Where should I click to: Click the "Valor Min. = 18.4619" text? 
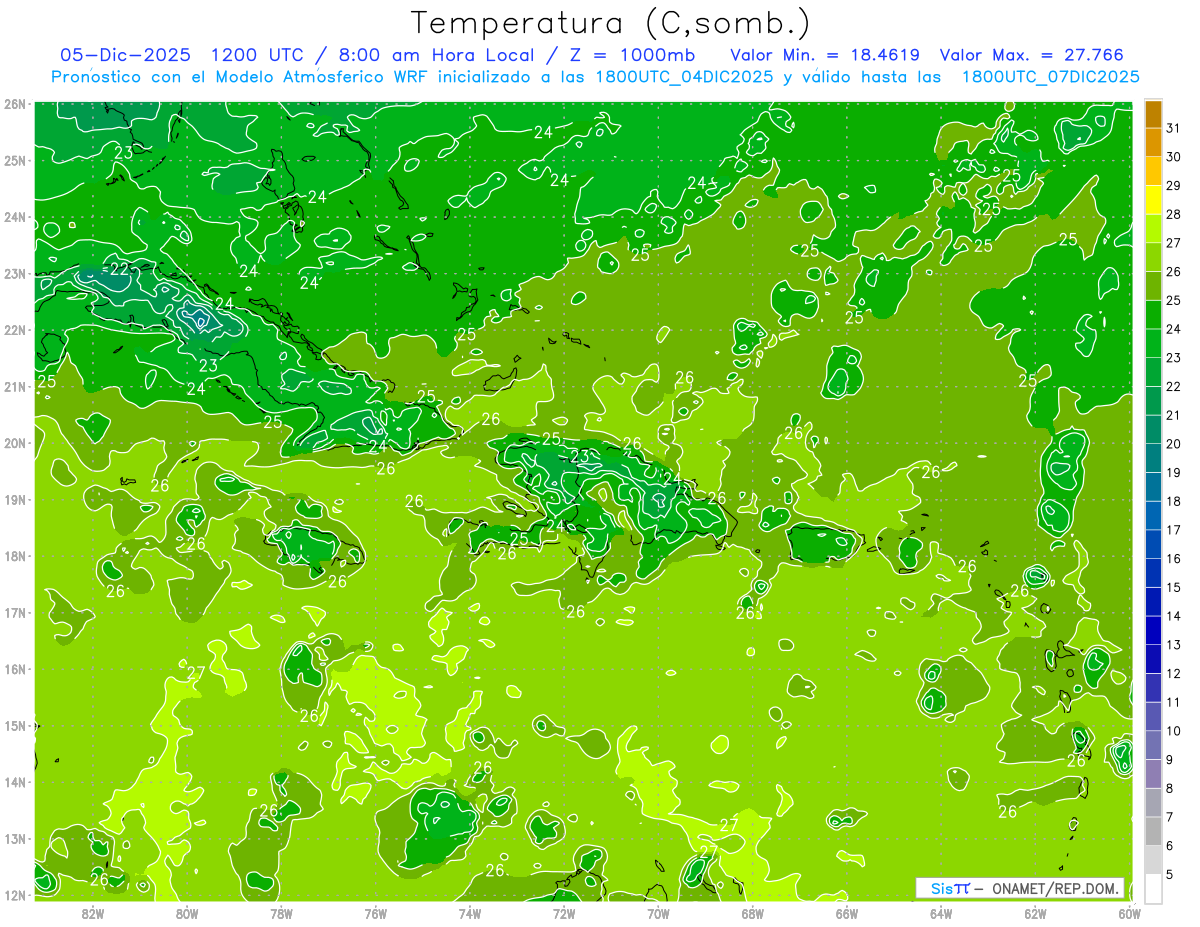tap(825, 55)
